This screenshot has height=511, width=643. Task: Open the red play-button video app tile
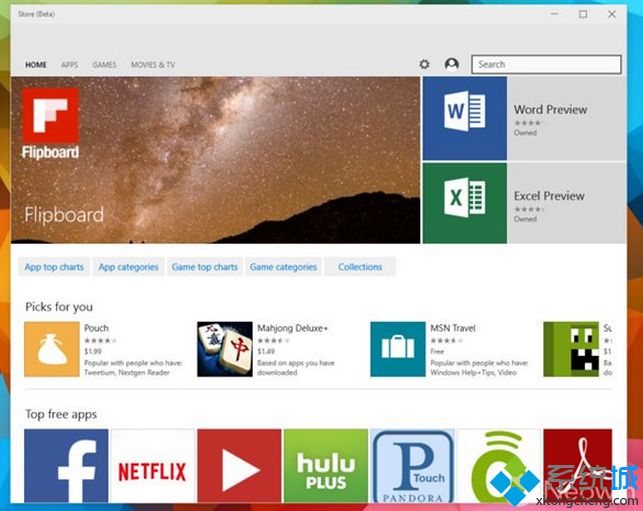click(x=239, y=465)
